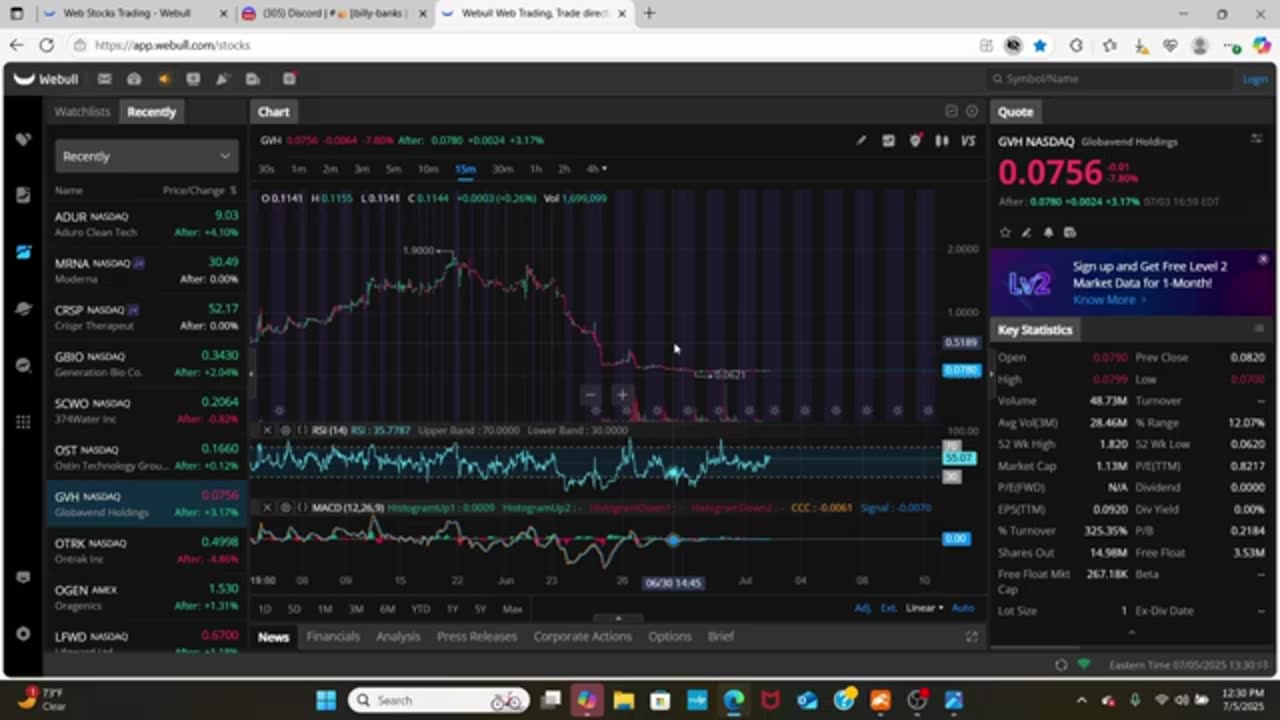The image size is (1280, 720).
Task: Open the Linear scale dropdown
Action: 925,608
